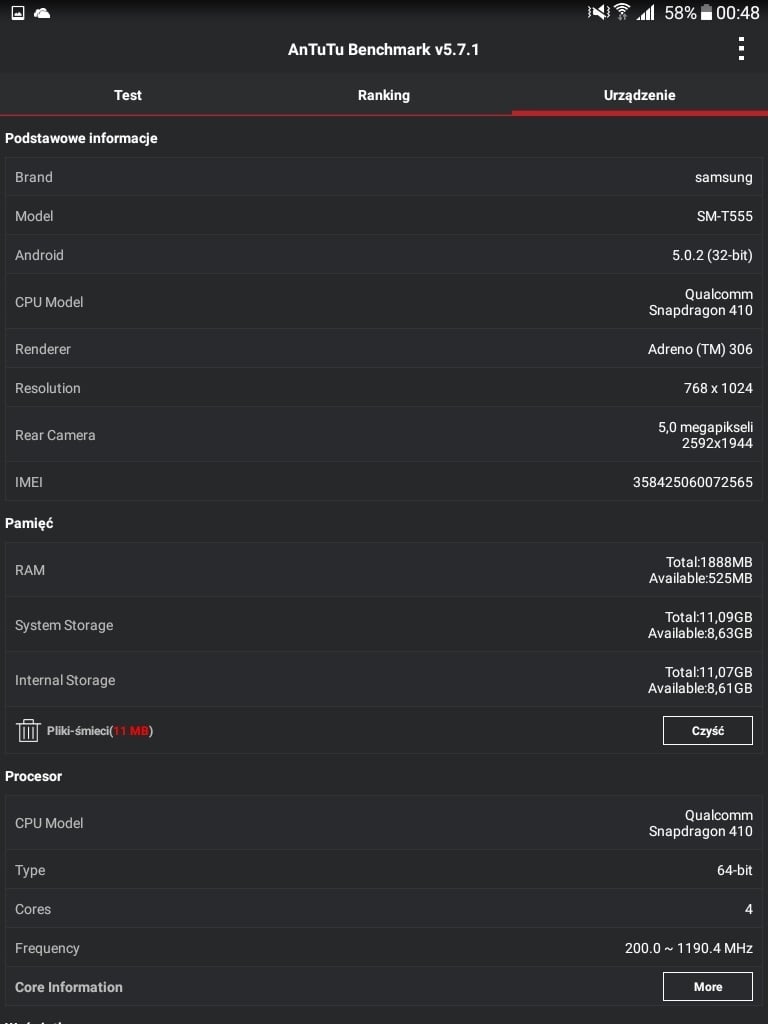
Task: Select the Urządzenie tab
Action: pos(640,95)
